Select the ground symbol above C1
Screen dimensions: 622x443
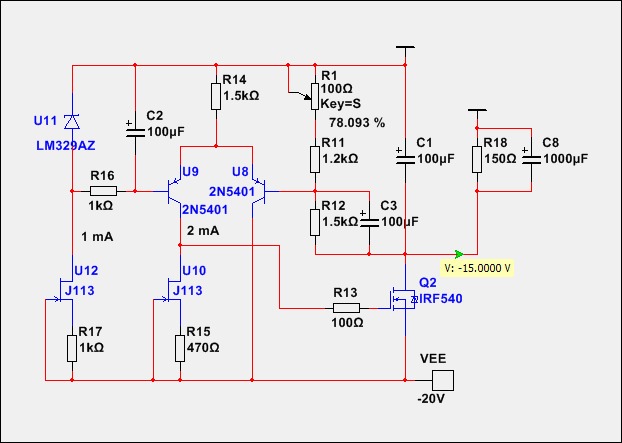point(405,49)
